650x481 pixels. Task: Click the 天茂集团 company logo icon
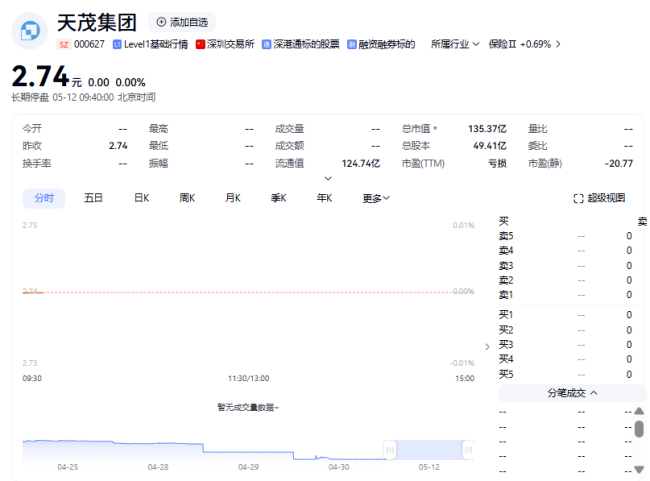coord(30,31)
